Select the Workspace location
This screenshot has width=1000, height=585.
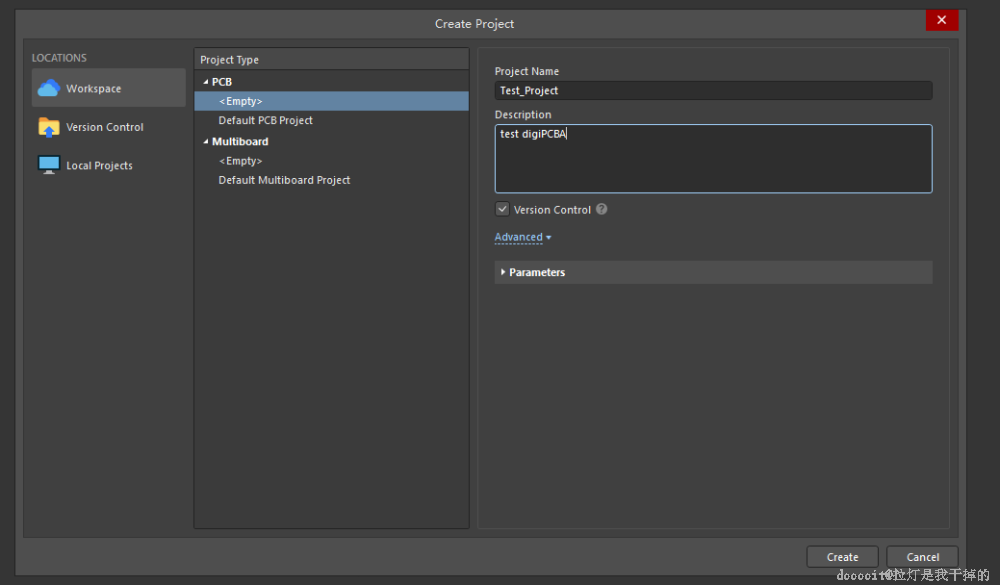(x=94, y=89)
